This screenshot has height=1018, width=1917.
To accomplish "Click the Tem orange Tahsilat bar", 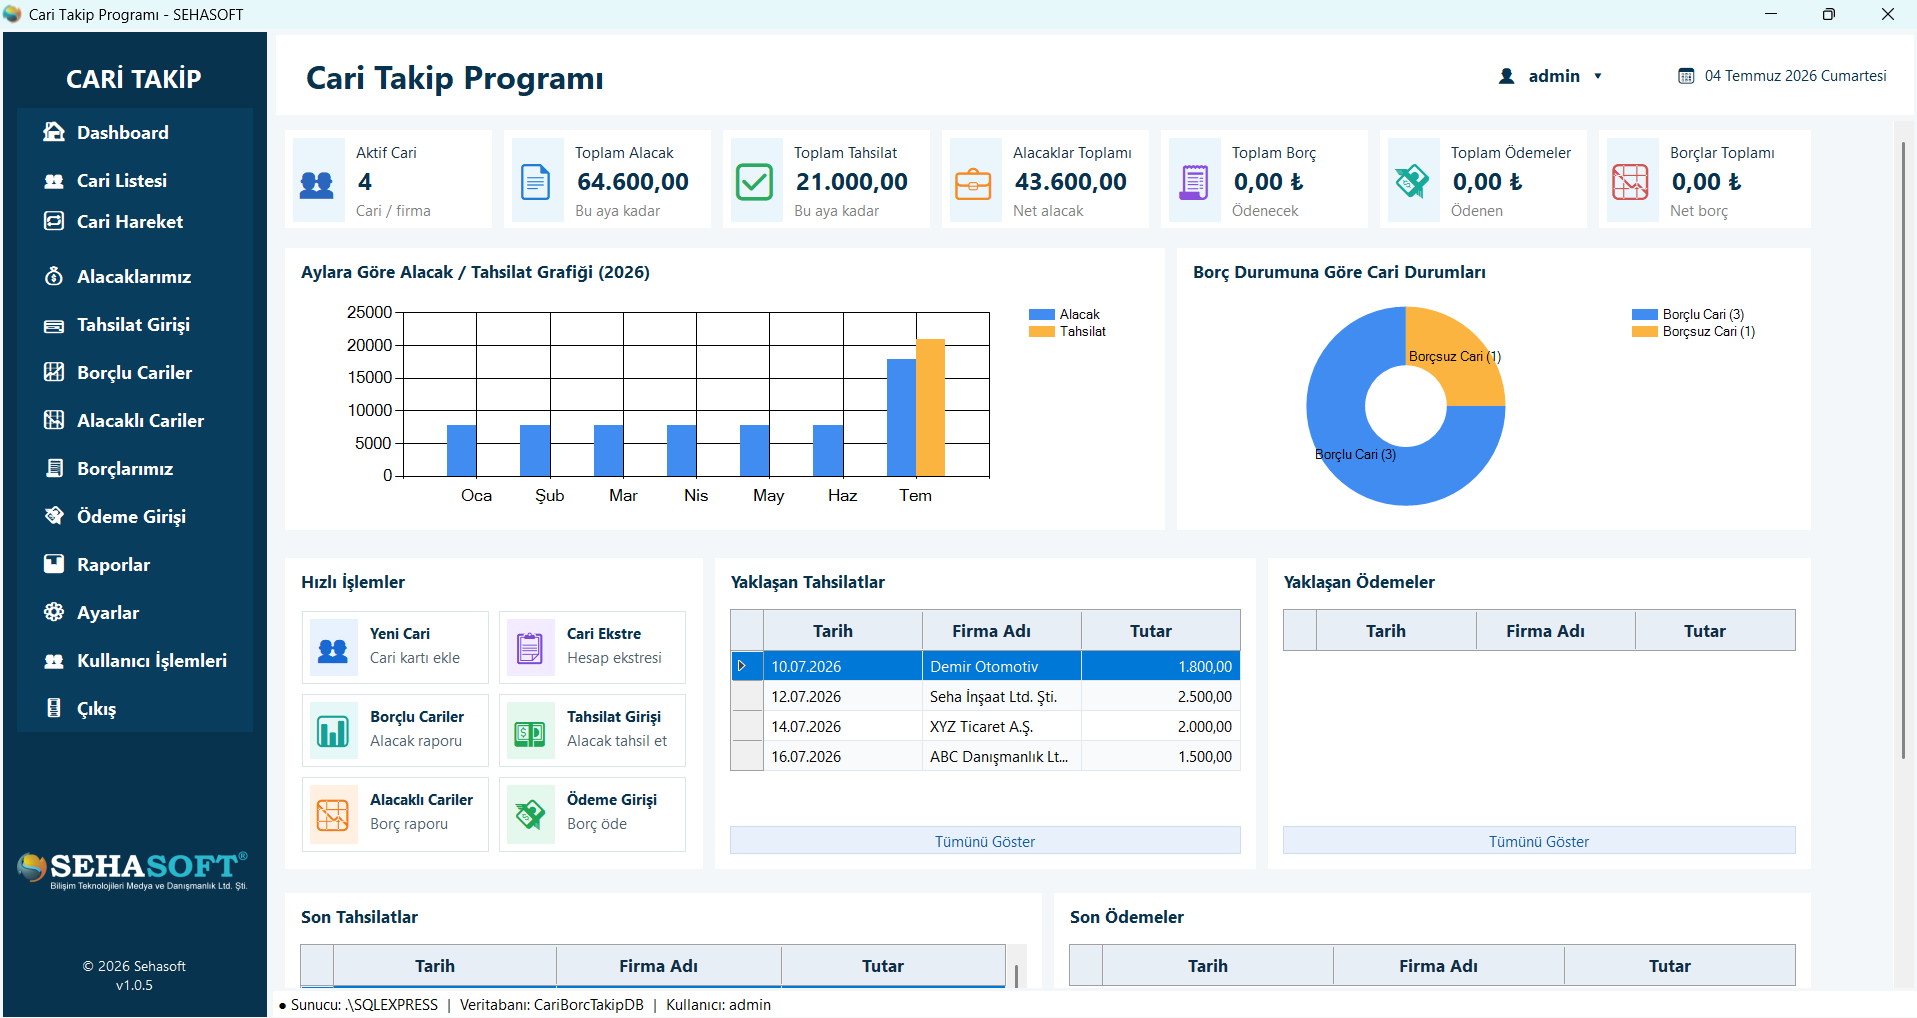I will (930, 407).
